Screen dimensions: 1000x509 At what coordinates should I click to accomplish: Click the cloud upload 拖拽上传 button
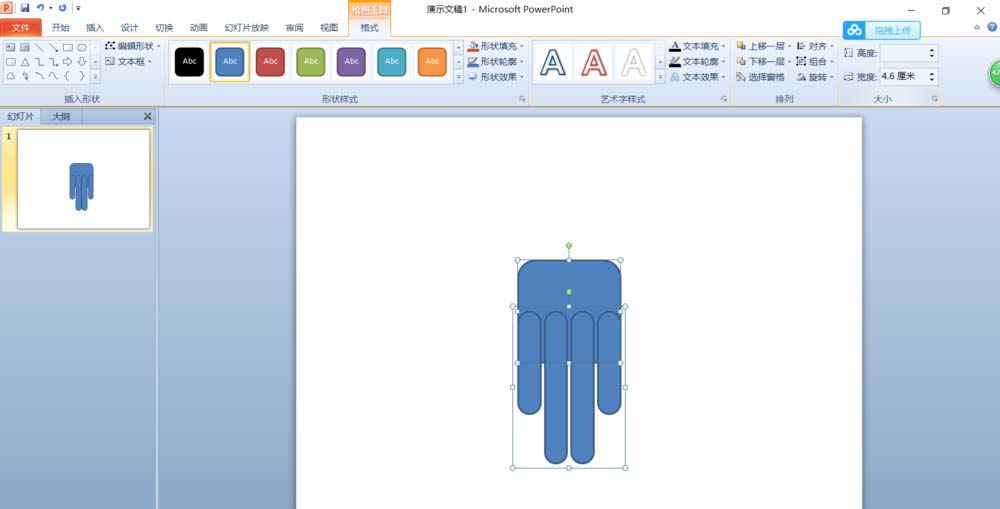coord(881,30)
